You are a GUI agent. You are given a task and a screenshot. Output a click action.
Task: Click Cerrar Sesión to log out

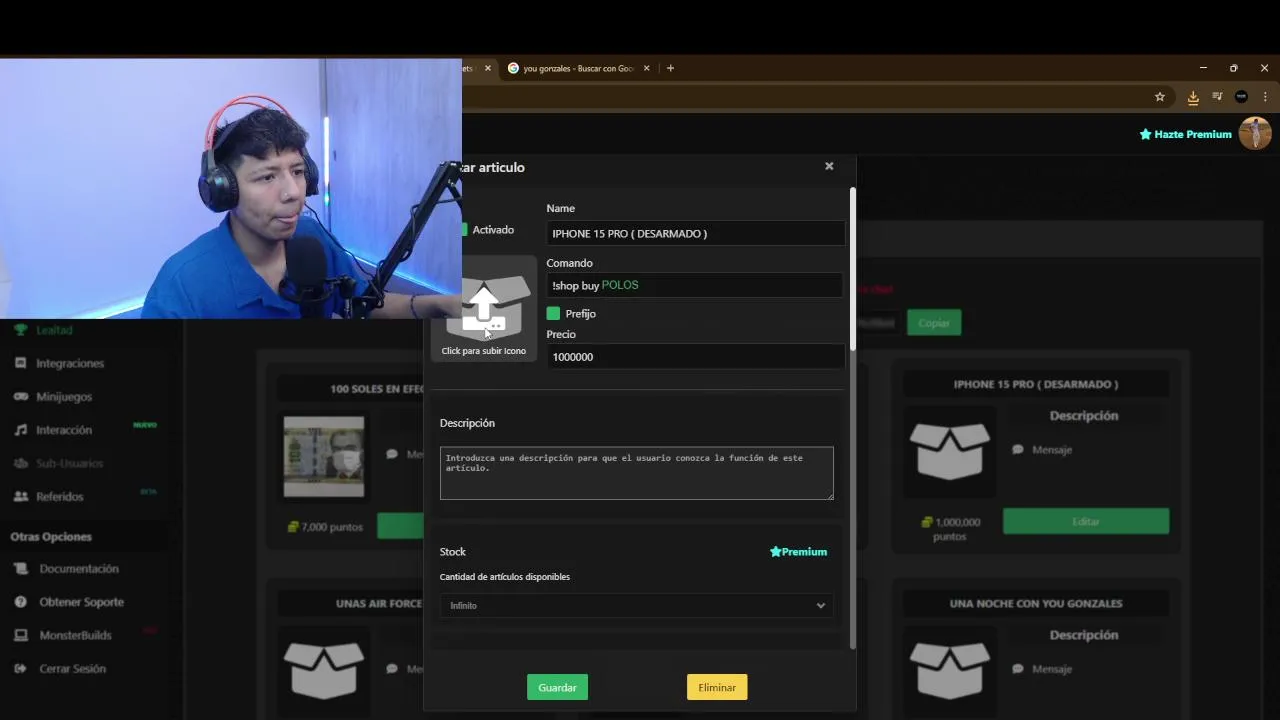(73, 669)
